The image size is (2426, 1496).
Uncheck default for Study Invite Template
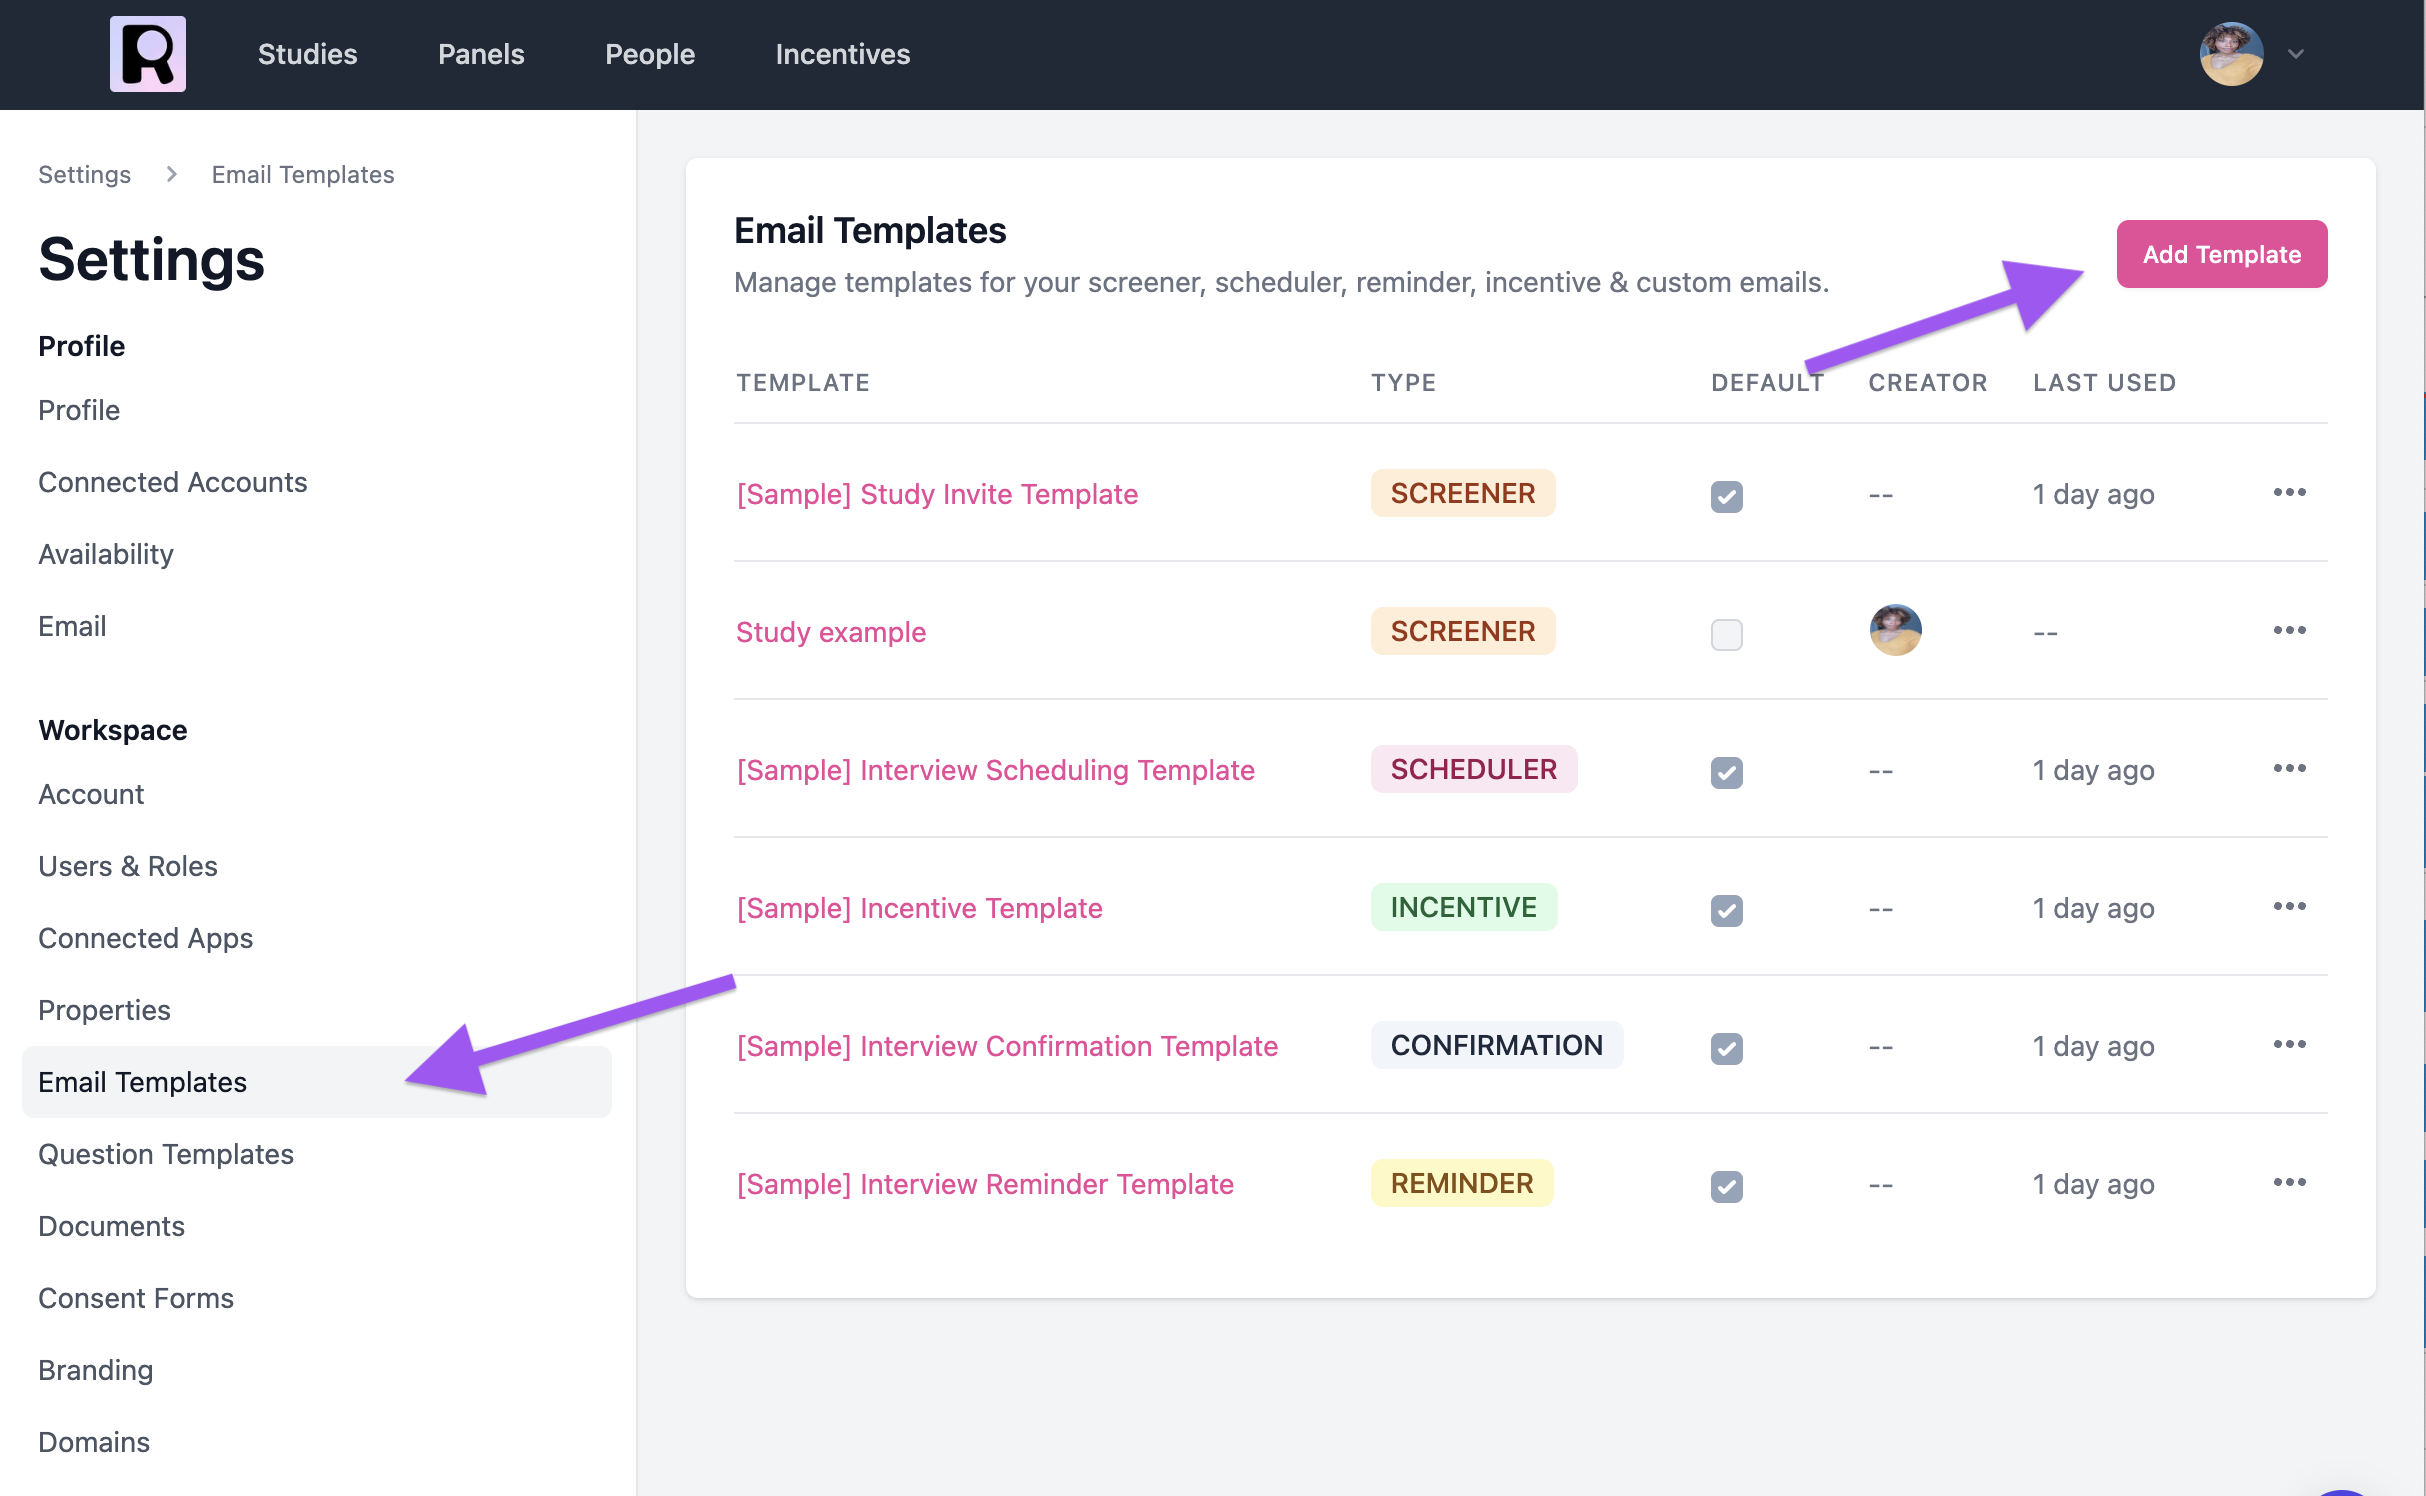pyautogui.click(x=1727, y=497)
